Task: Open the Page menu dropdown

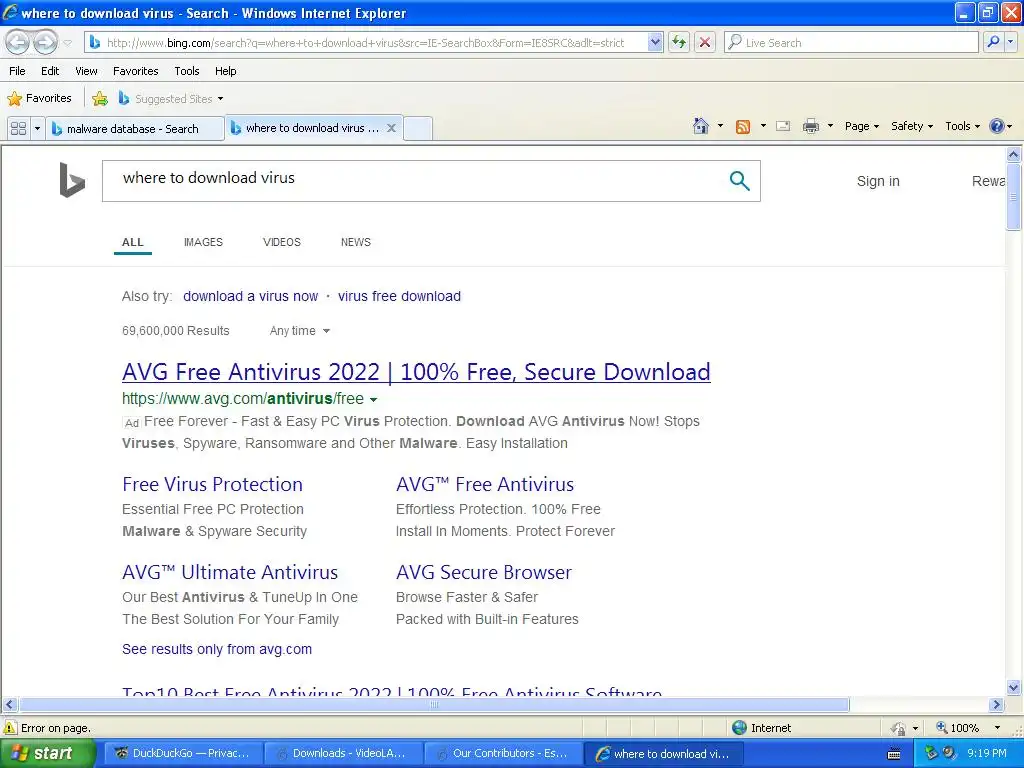Action: pos(862,126)
